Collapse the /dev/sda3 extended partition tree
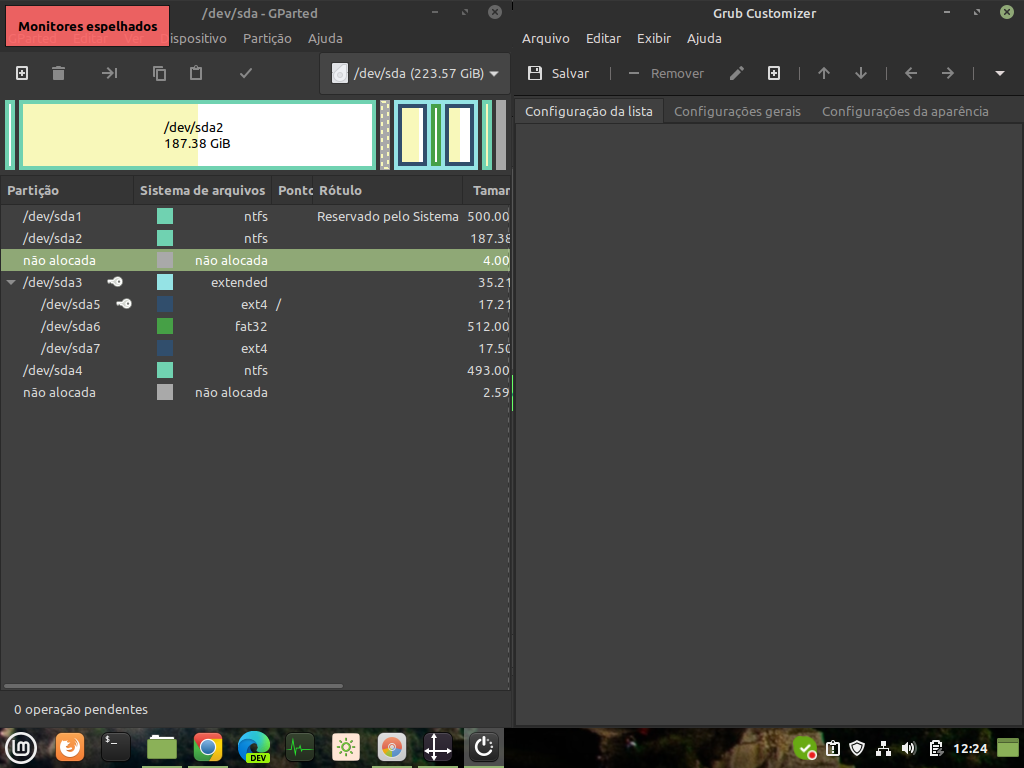 [11, 283]
